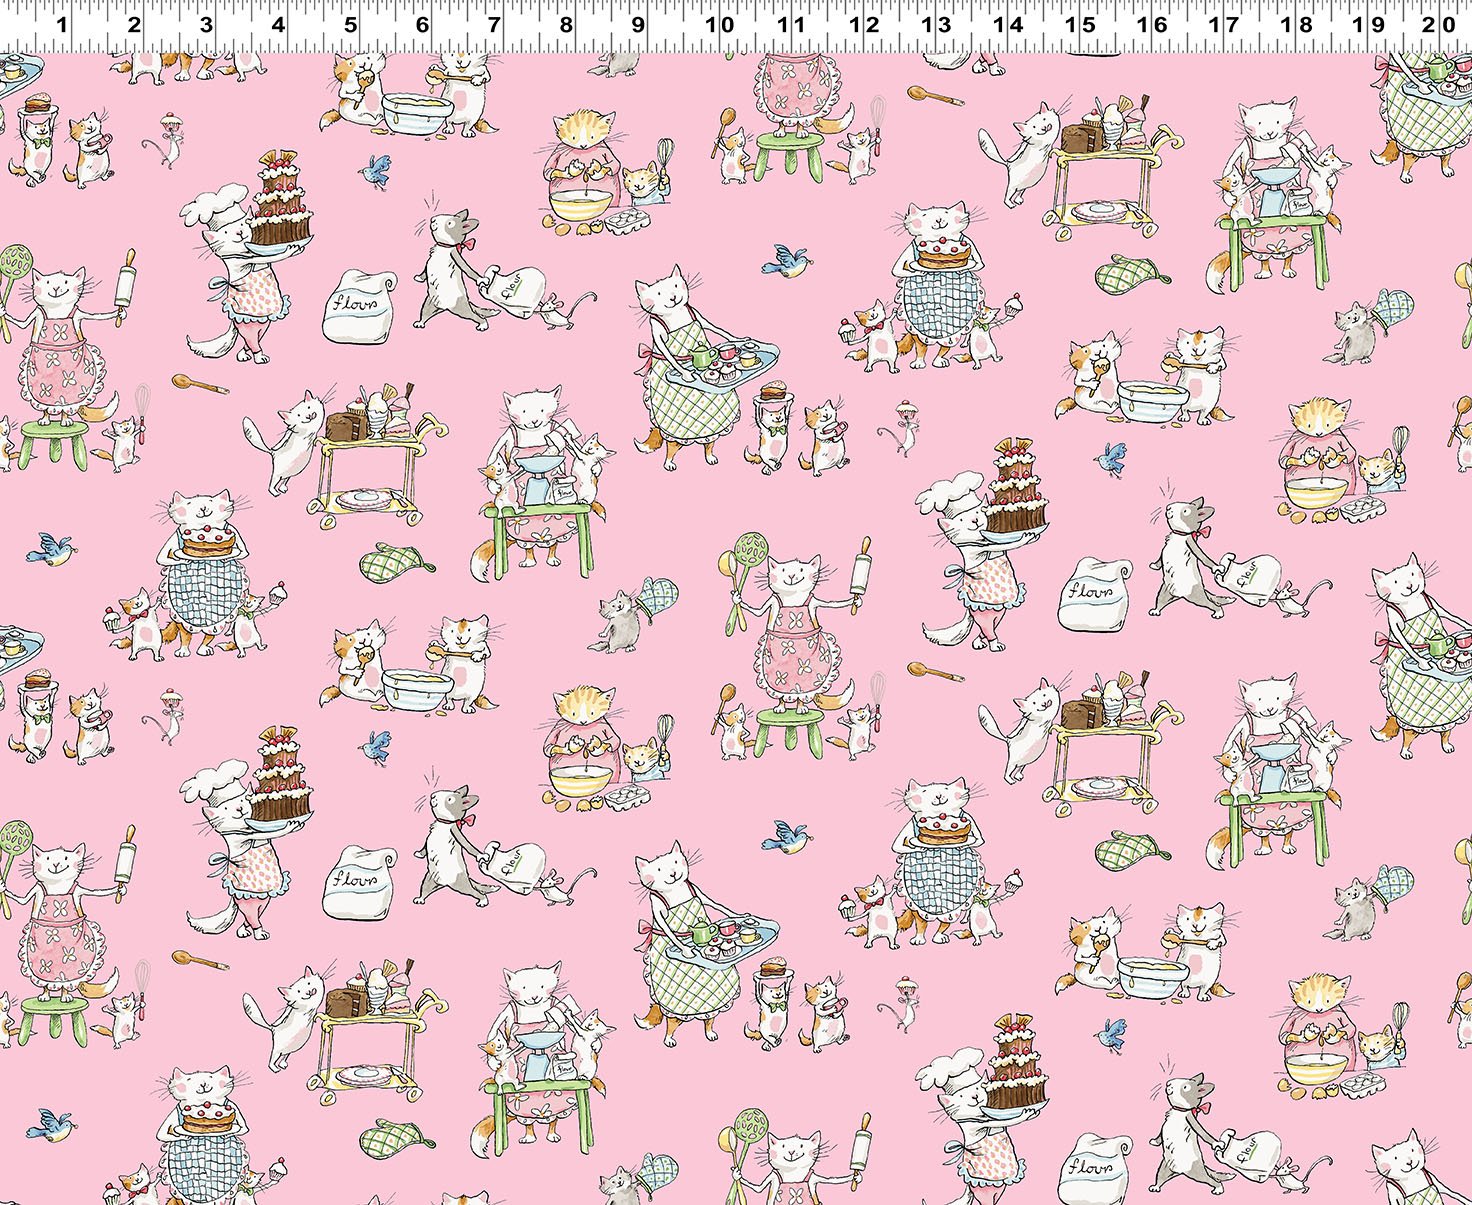1472x1205 pixels.
Task: Click the number 5 on the ruler
Action: point(350,24)
